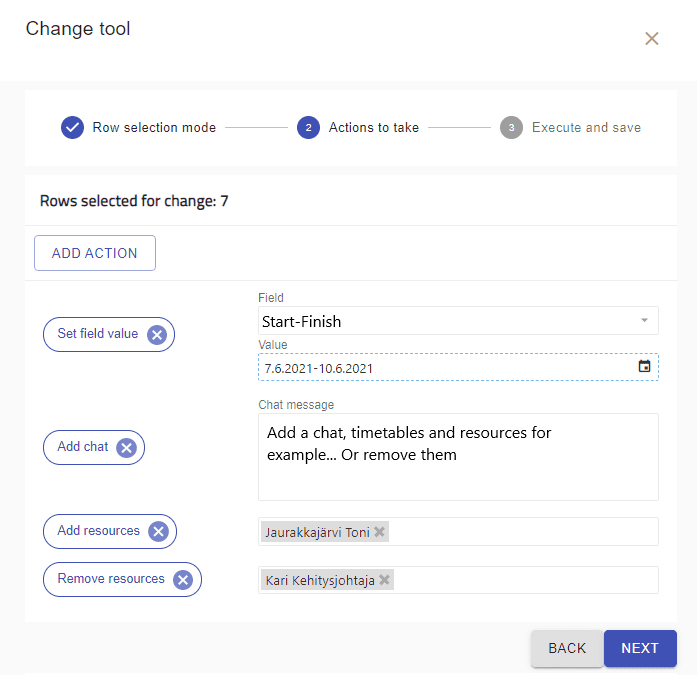Screen dimensions: 697x675
Task: Select step 2 circle Actions to take
Action: pos(308,128)
